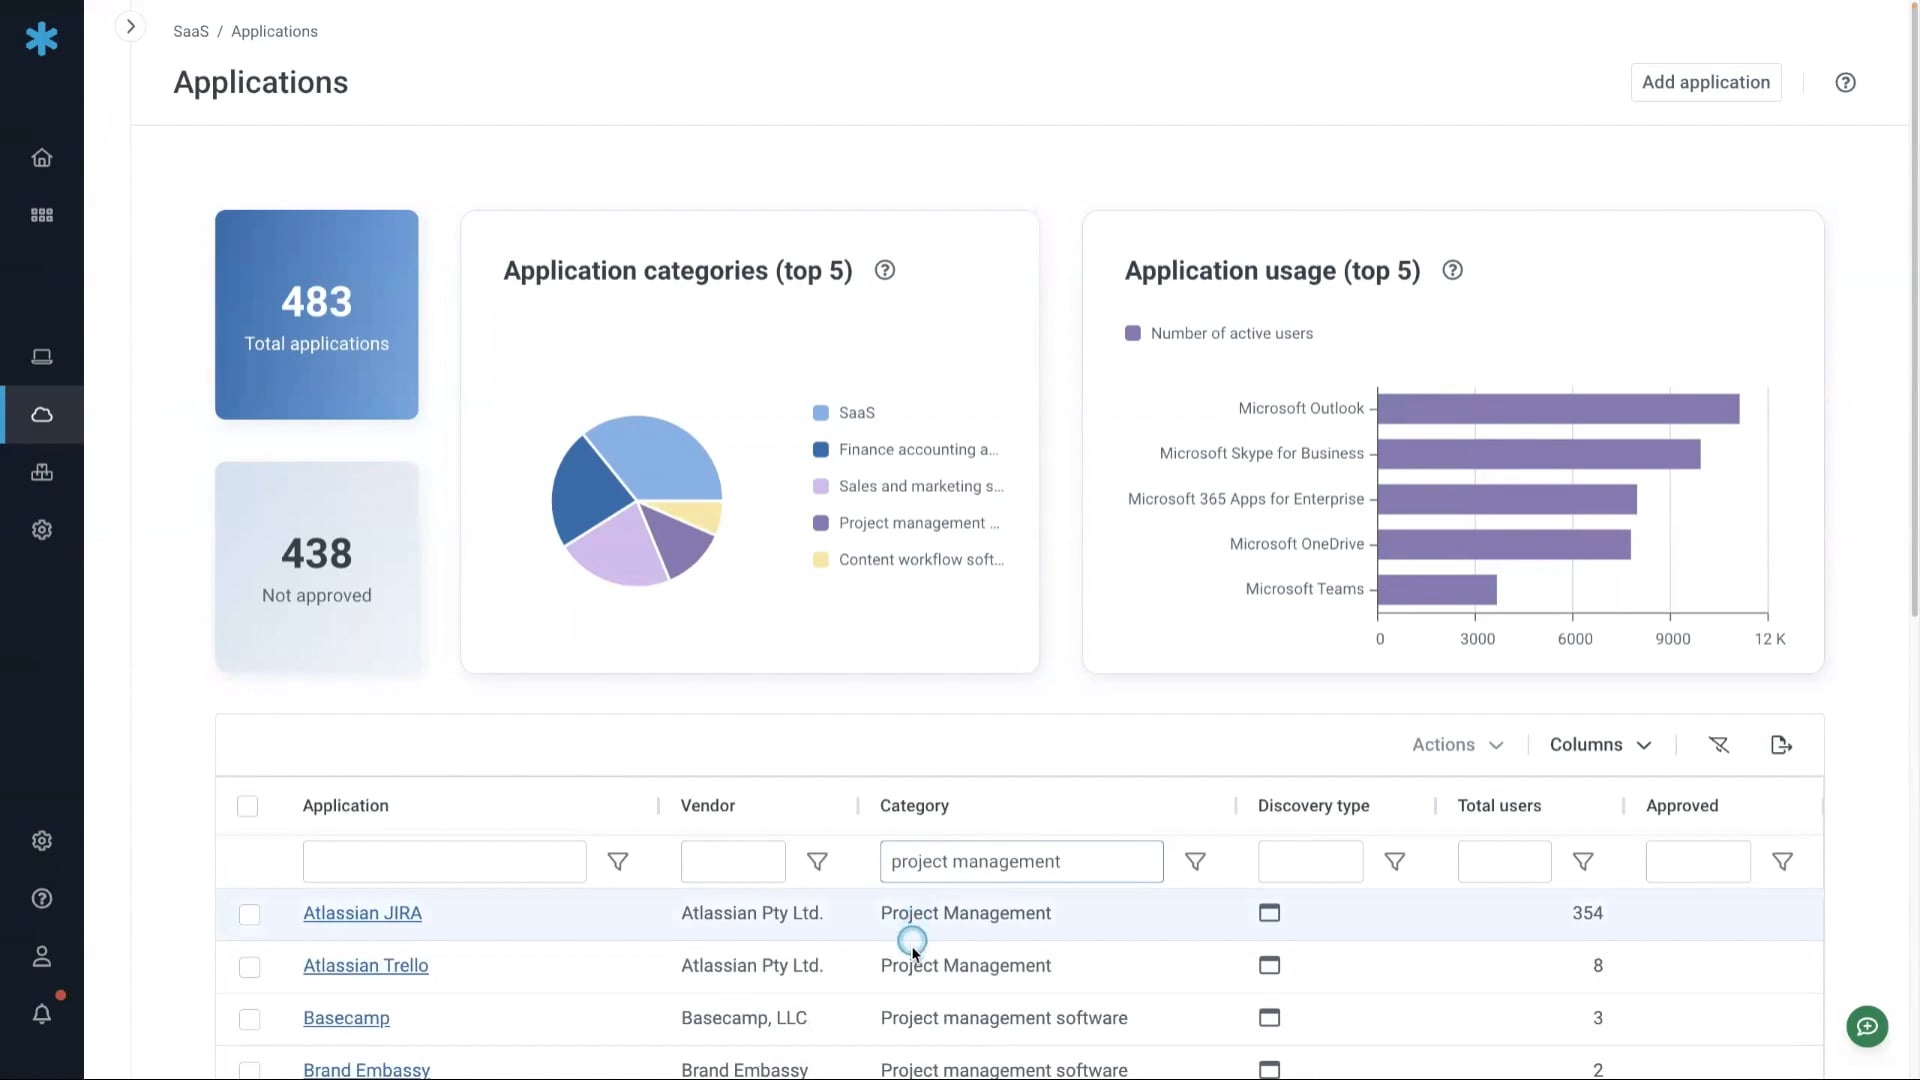Open the Devices section via laptop icon
This screenshot has width=1920, height=1080.
41,356
